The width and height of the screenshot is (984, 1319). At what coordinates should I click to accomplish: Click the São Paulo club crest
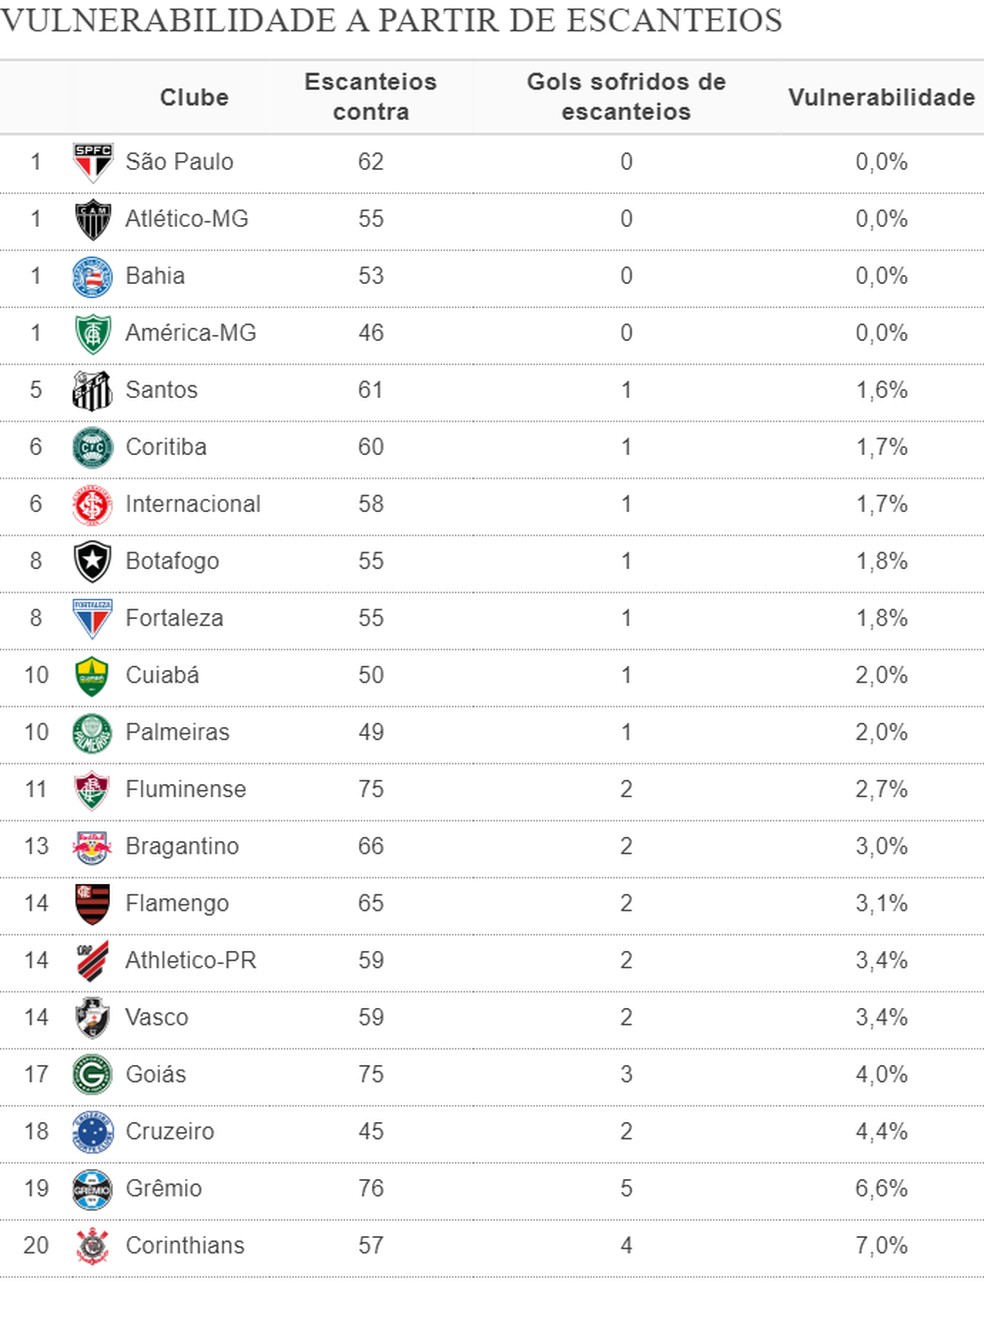coord(93,162)
